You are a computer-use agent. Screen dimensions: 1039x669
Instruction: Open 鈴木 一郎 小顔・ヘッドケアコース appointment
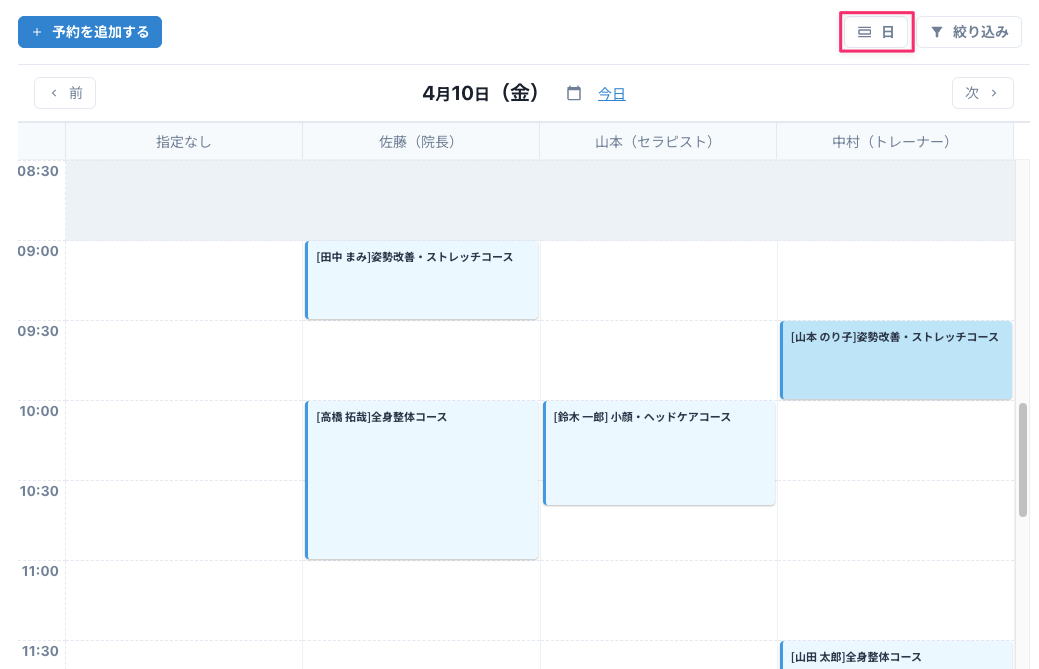[x=659, y=453]
